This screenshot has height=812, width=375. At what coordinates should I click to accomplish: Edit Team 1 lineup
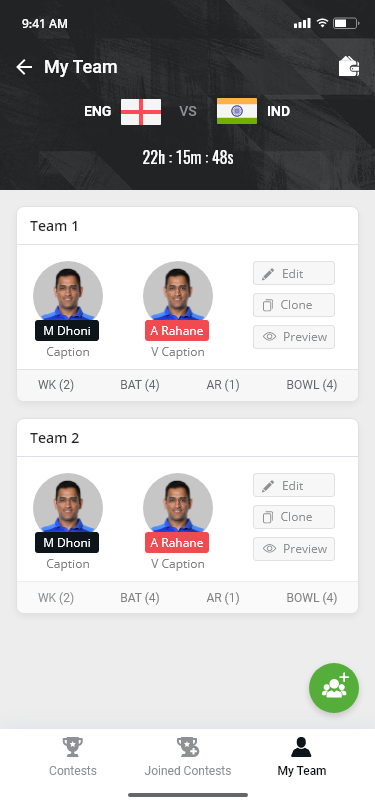point(294,273)
